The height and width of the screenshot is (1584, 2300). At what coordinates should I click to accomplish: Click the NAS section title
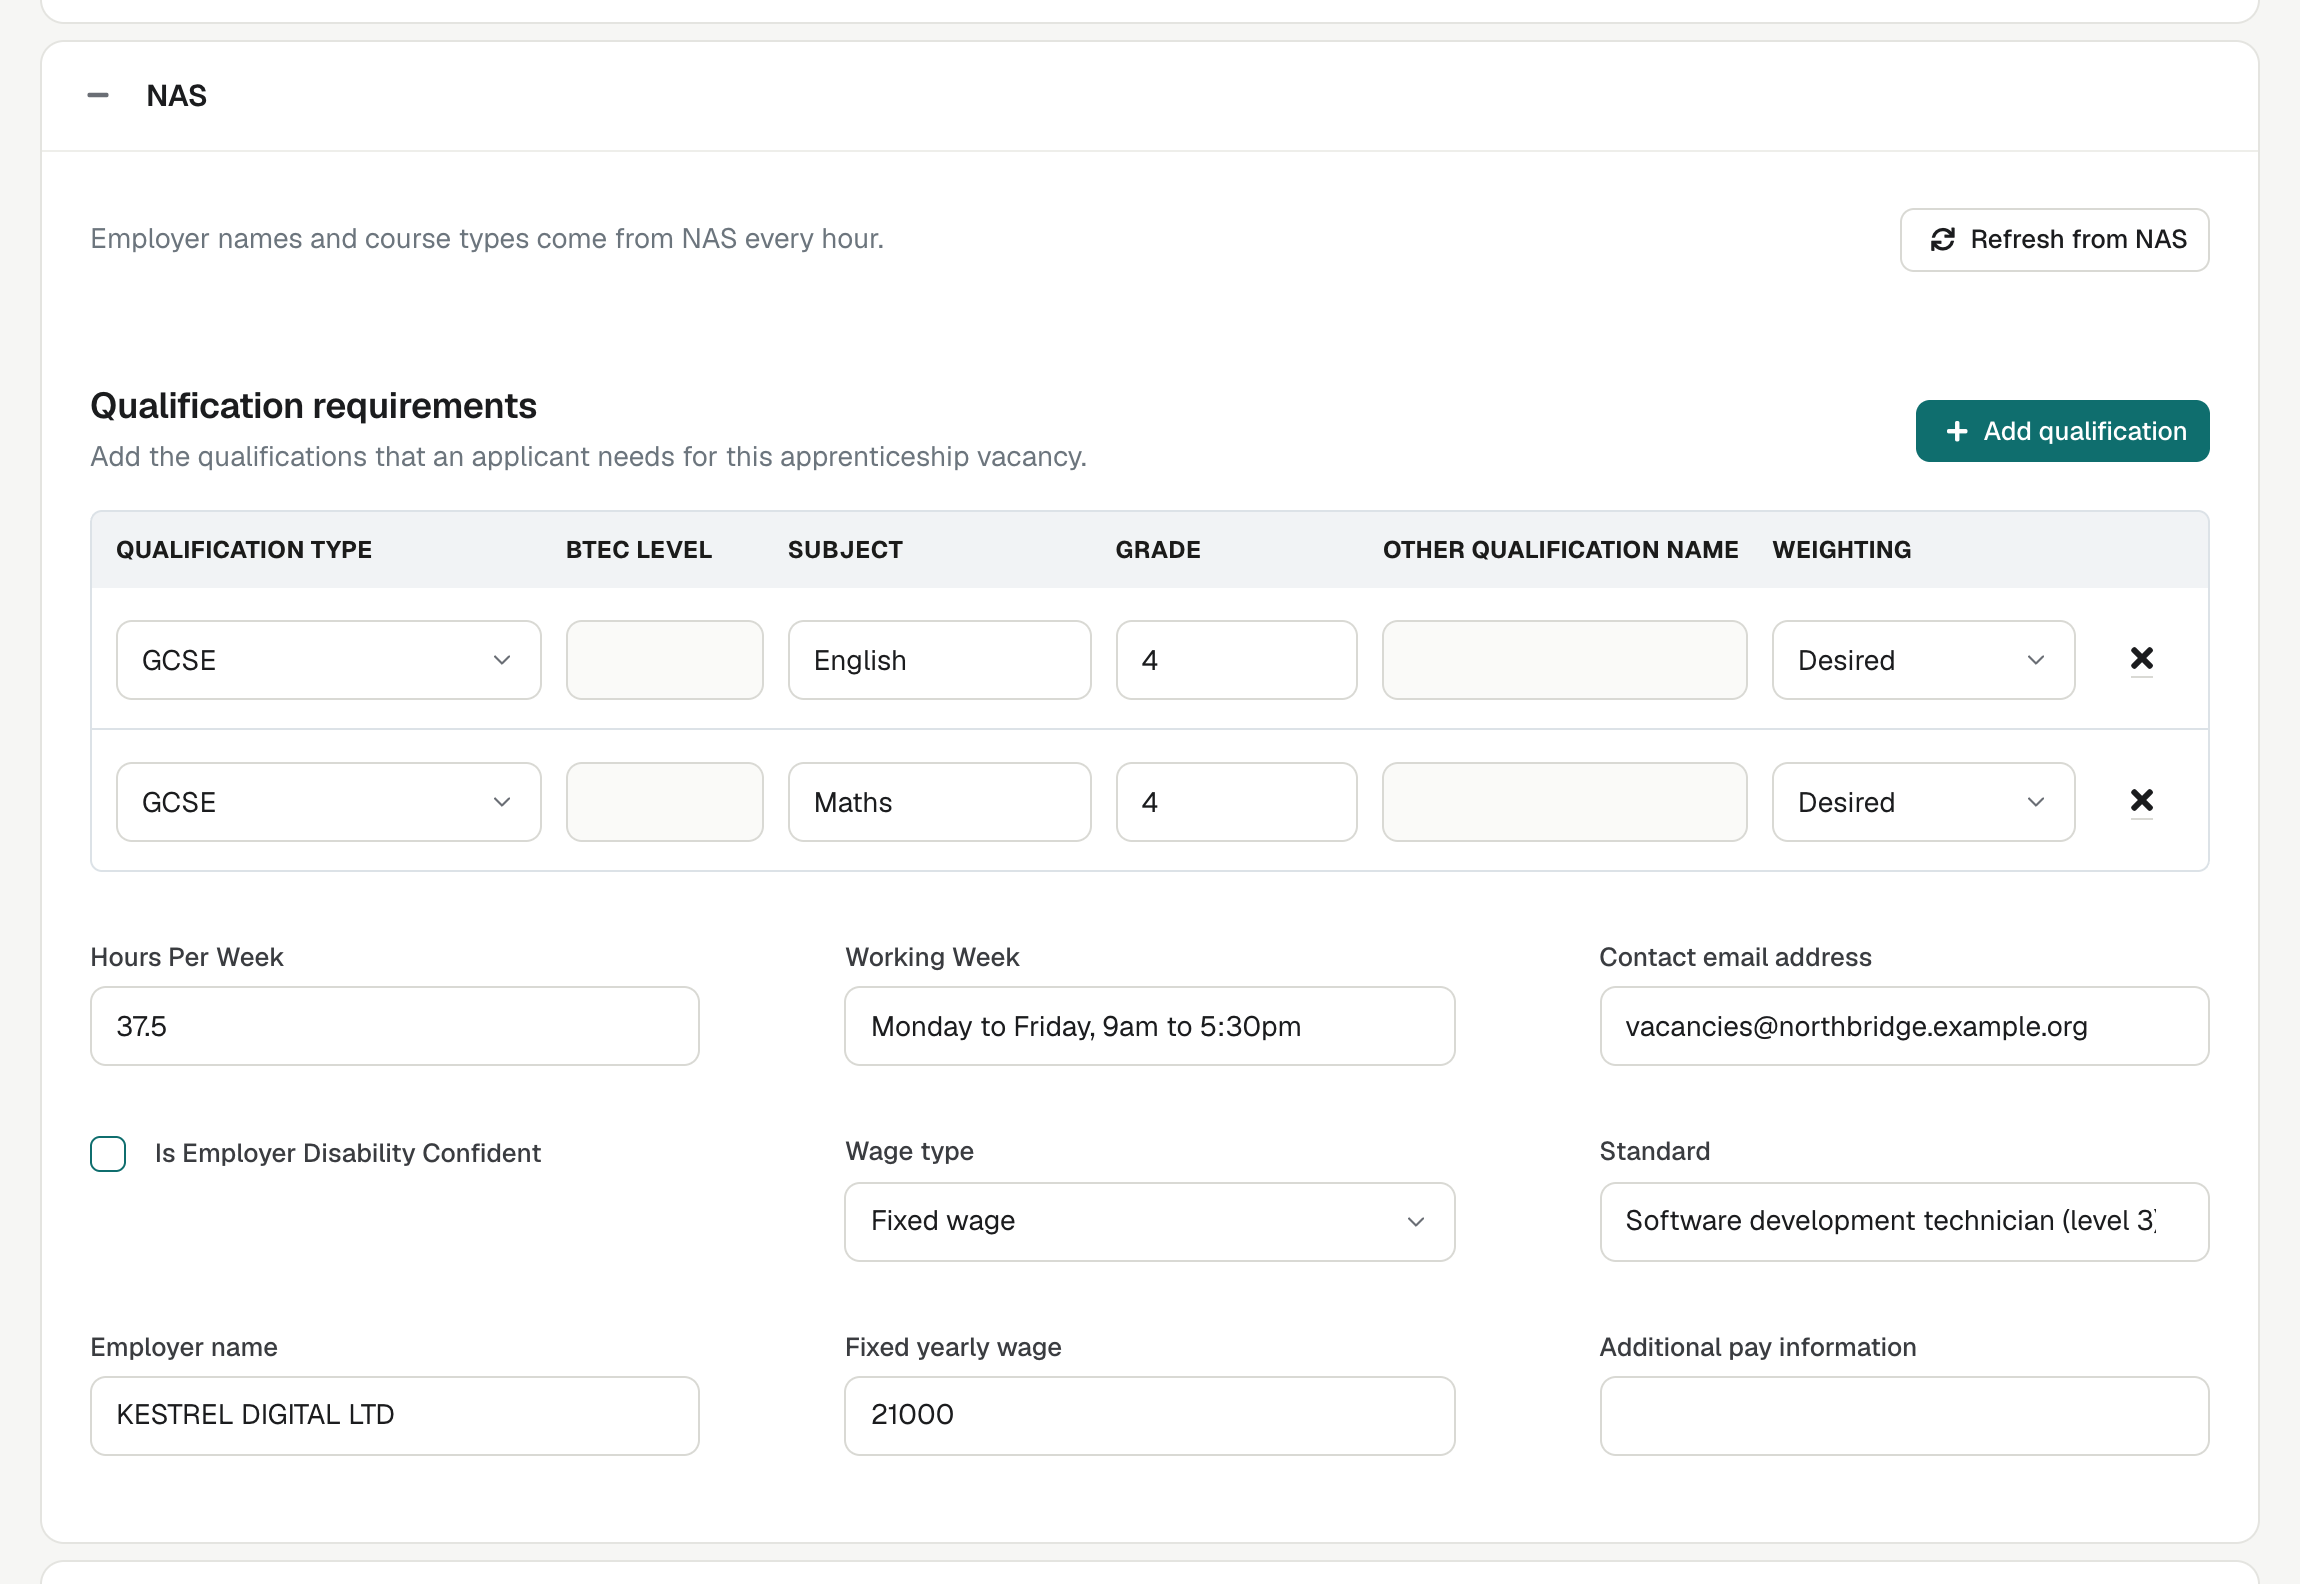pyautogui.click(x=176, y=96)
